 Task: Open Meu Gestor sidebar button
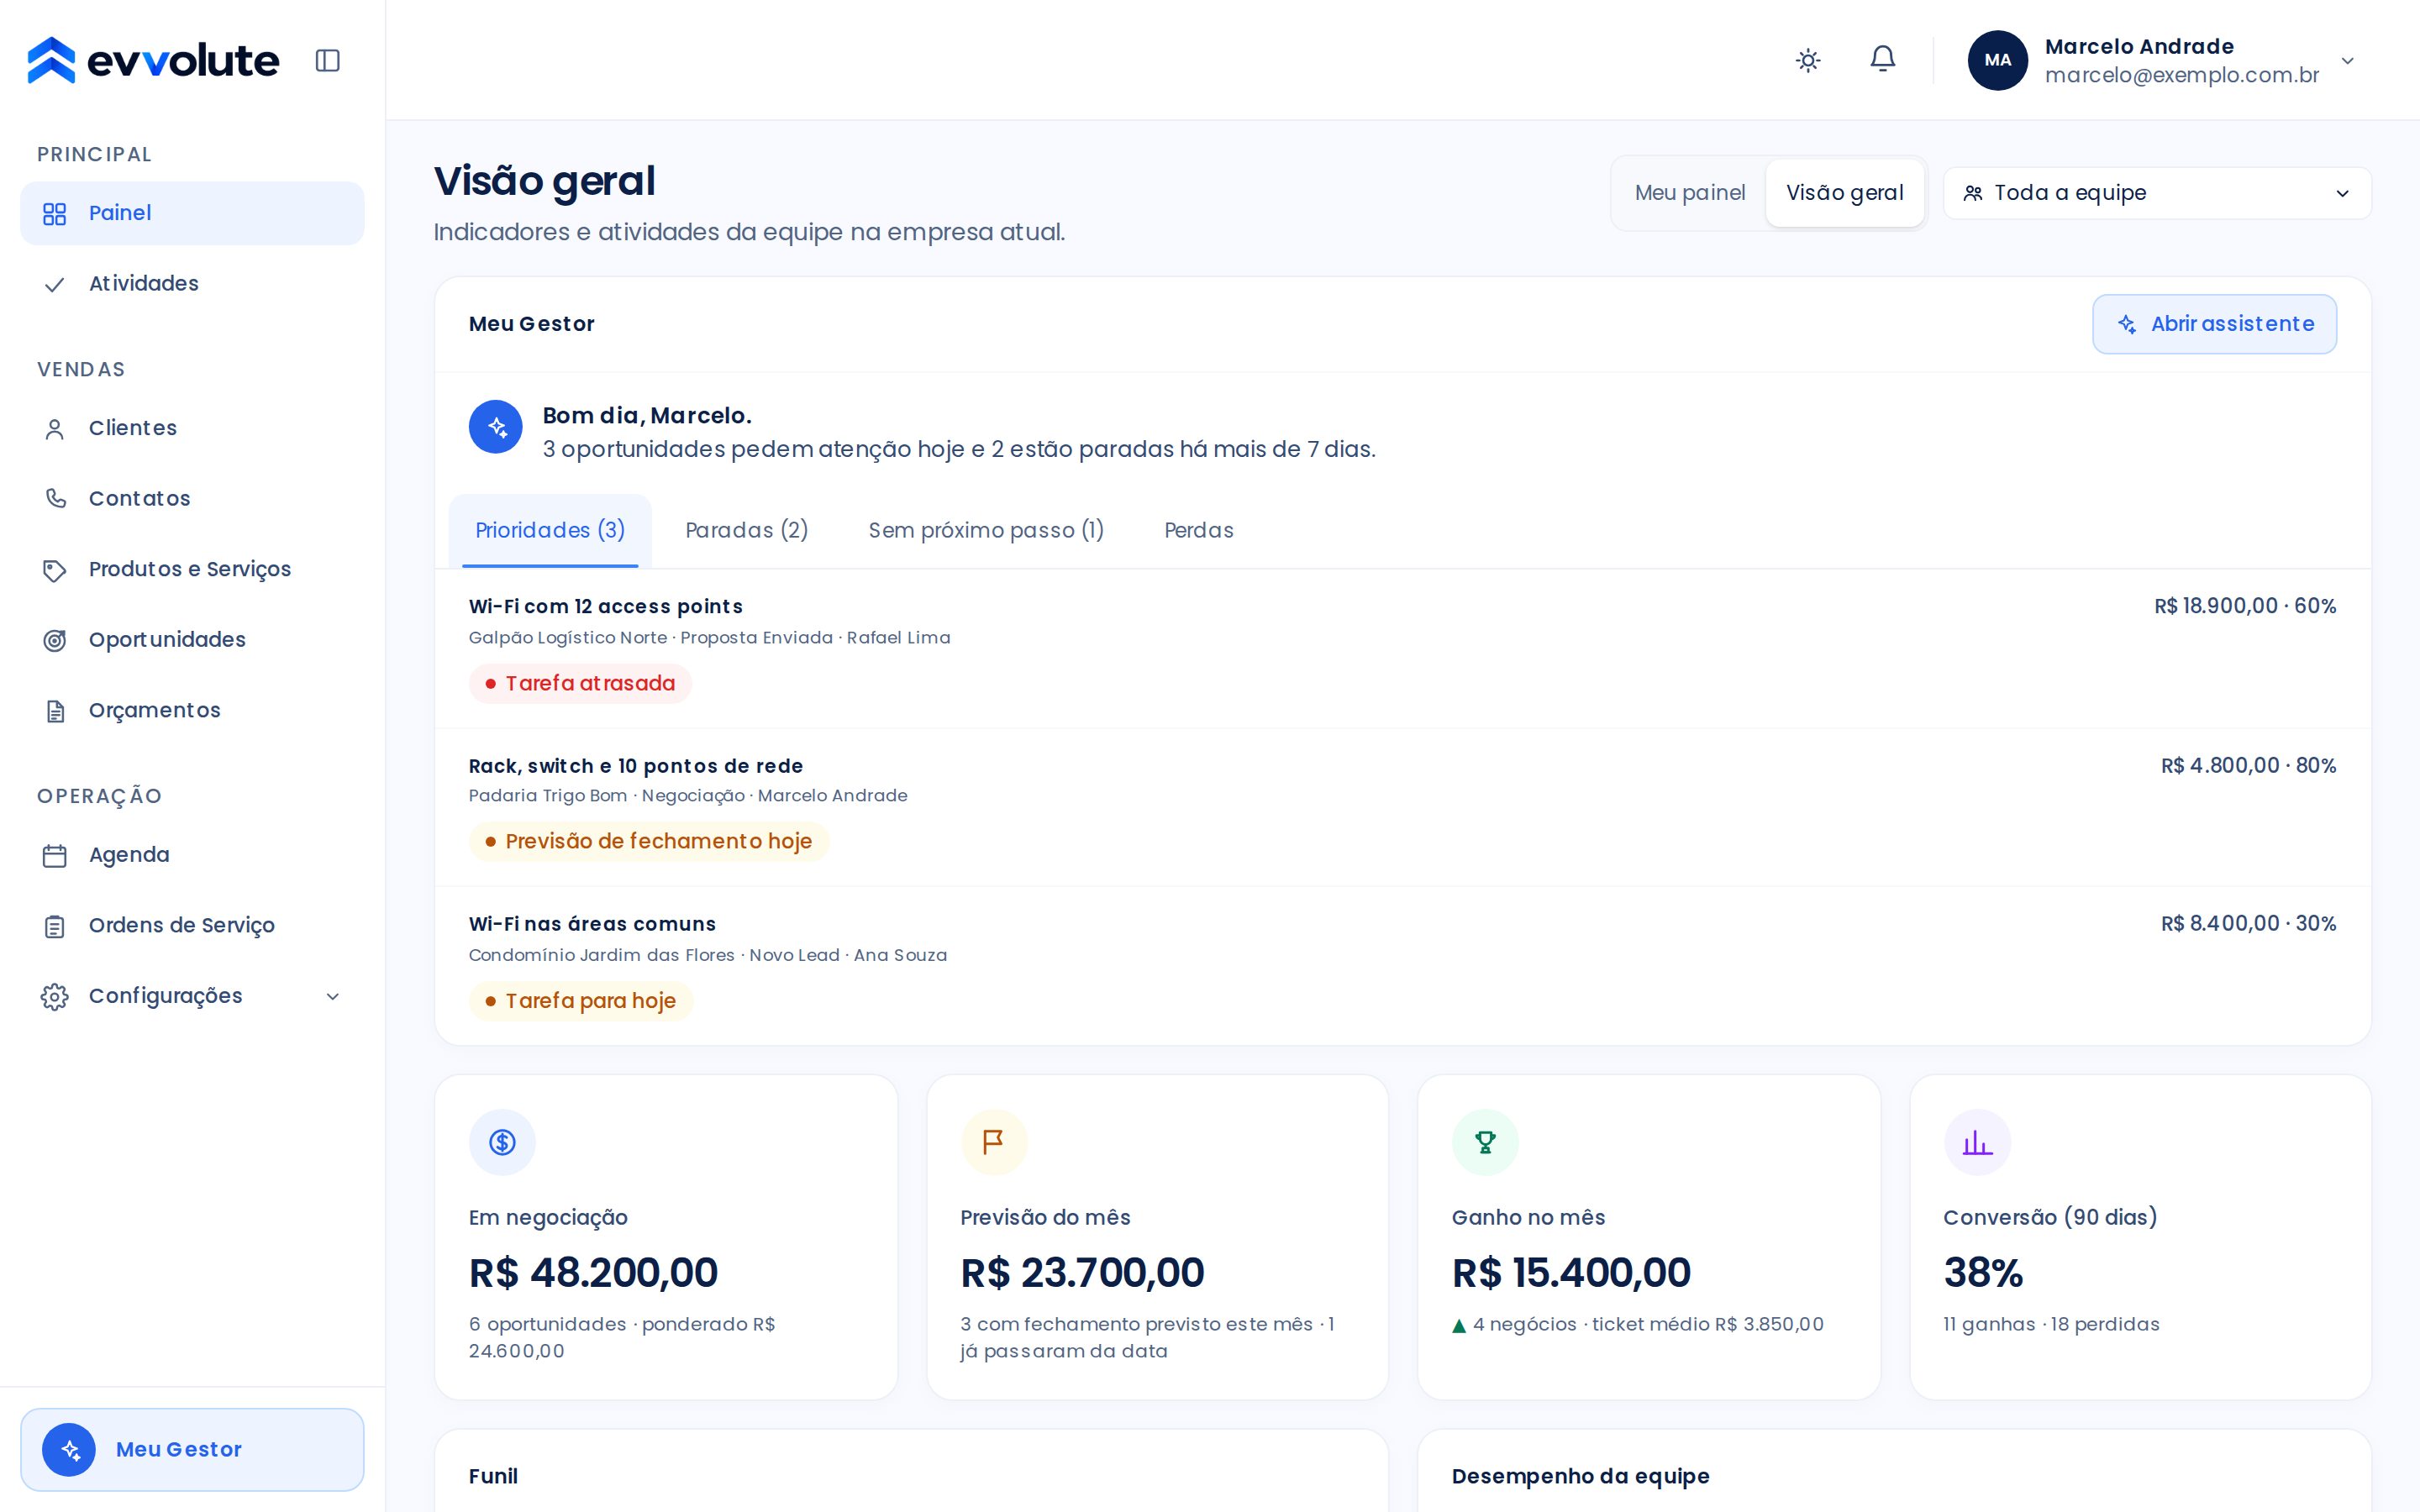click(192, 1449)
